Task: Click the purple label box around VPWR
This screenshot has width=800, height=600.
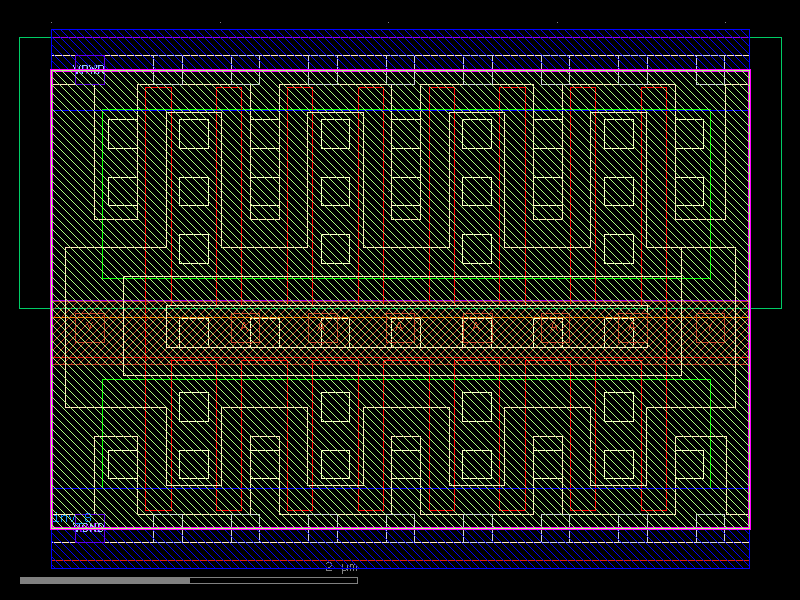Action: pos(90,70)
